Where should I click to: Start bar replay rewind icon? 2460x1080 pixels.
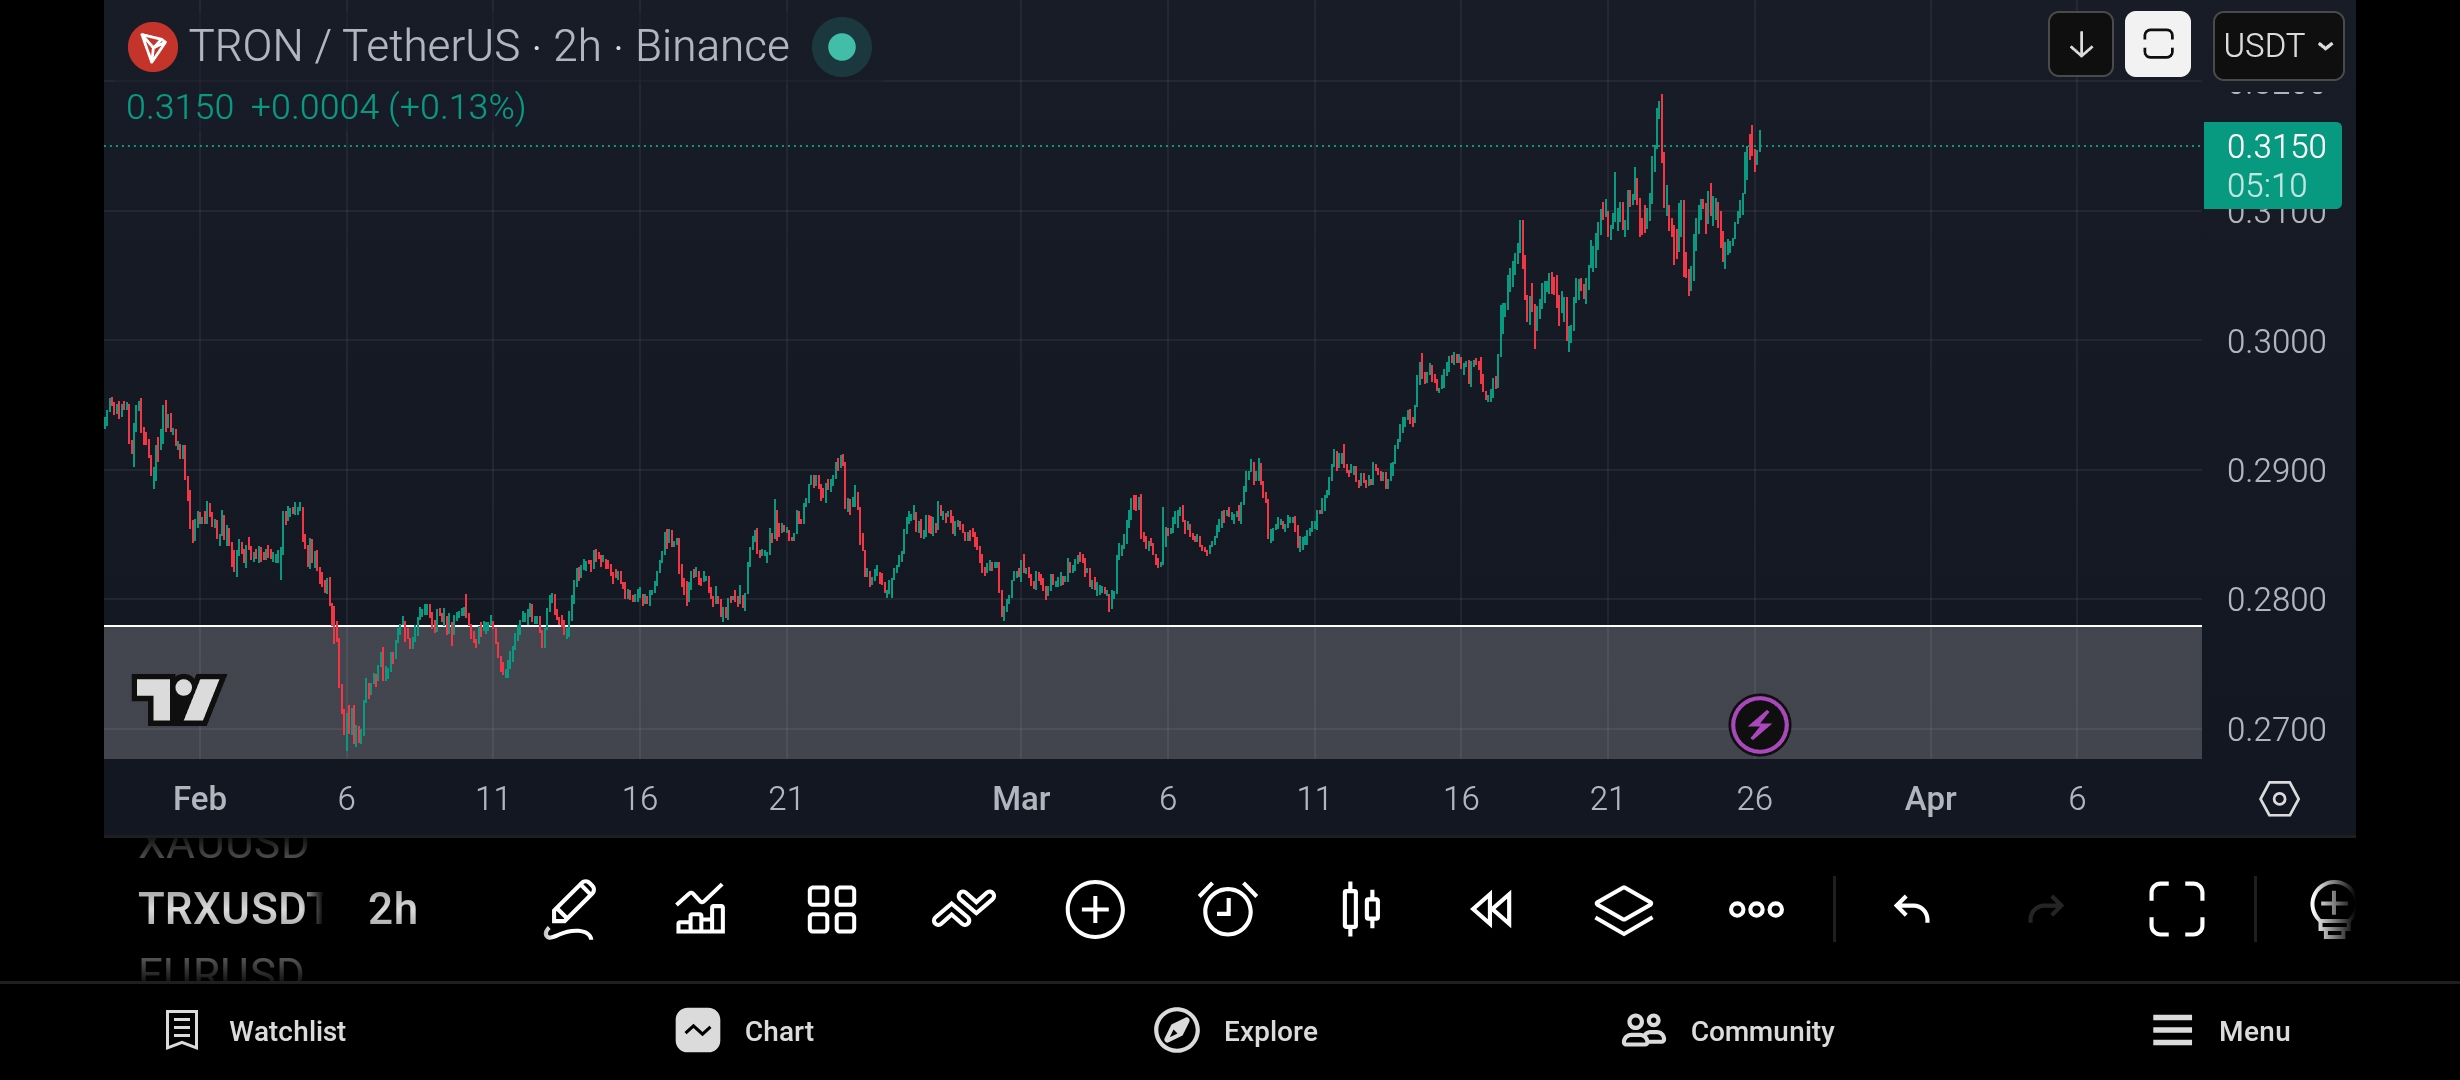pos(1492,909)
